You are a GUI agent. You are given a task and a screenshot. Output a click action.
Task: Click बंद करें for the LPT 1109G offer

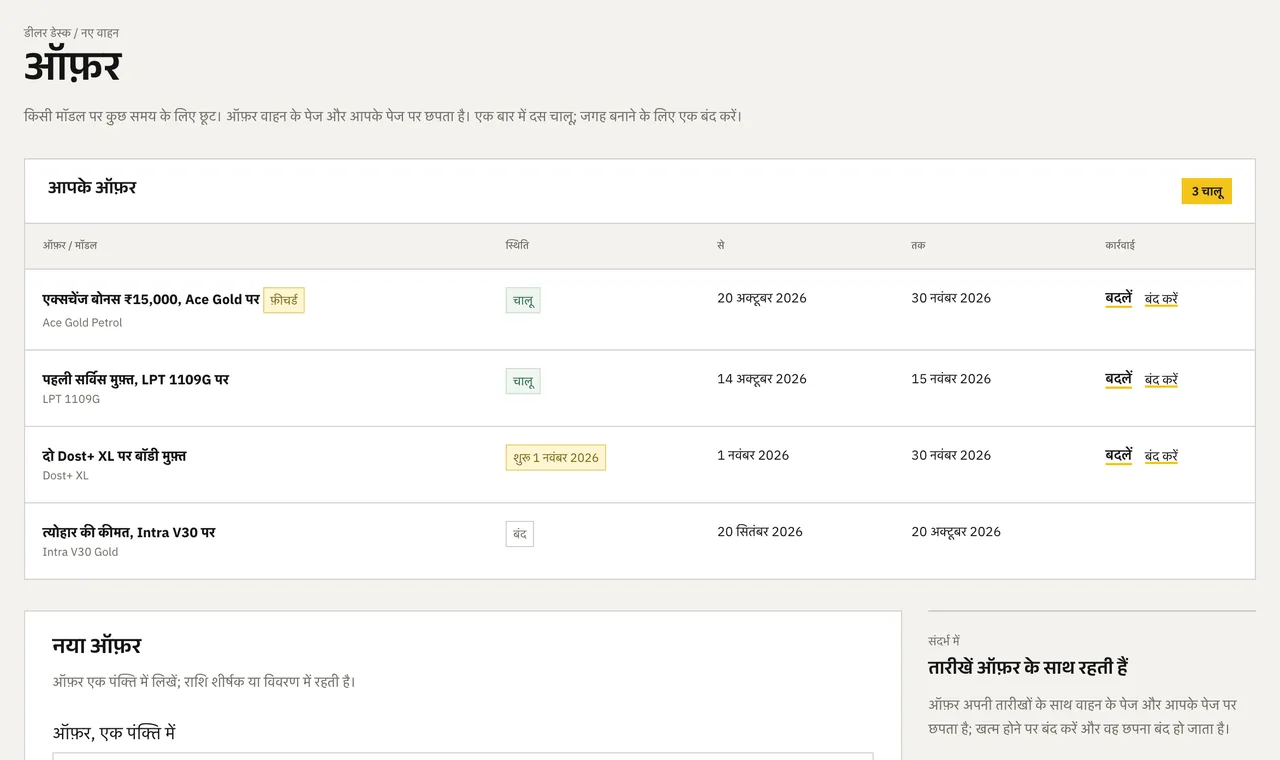click(1161, 379)
